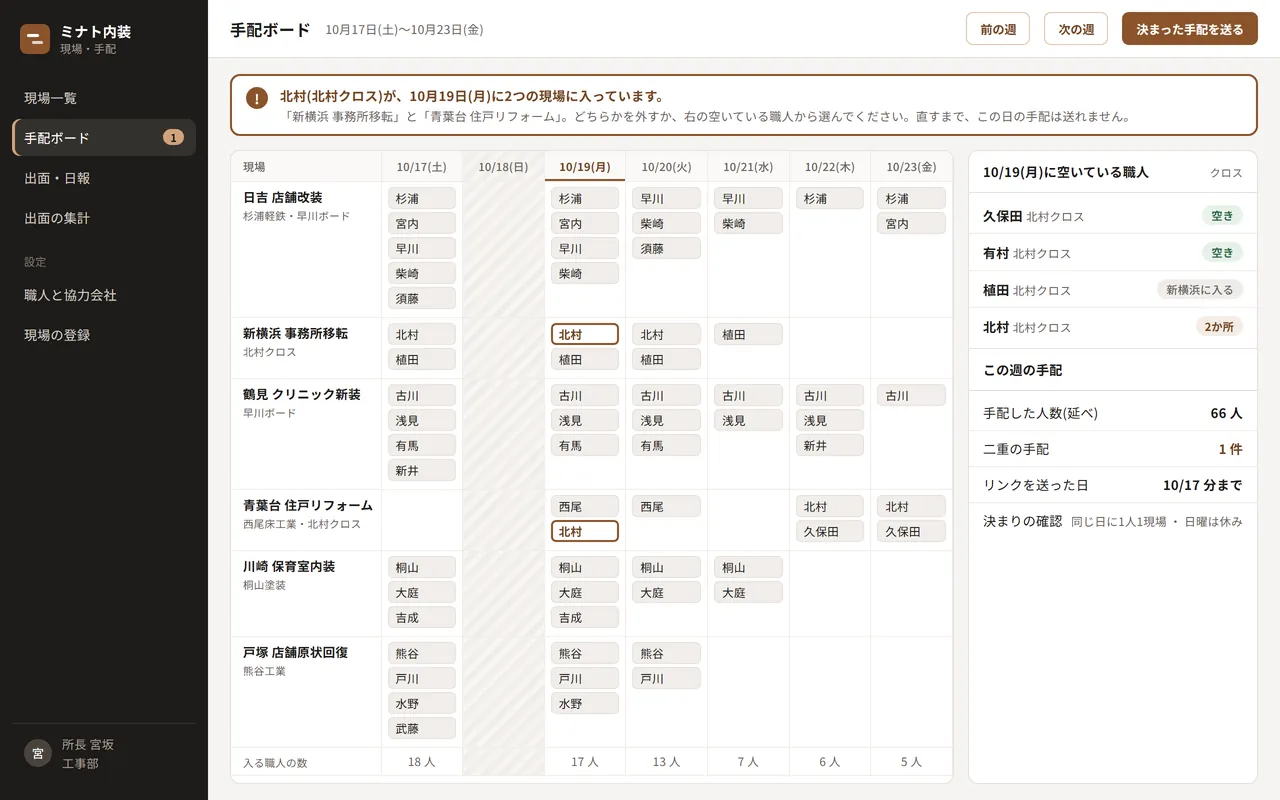Click 17 人 total under 10/19

click(585, 762)
